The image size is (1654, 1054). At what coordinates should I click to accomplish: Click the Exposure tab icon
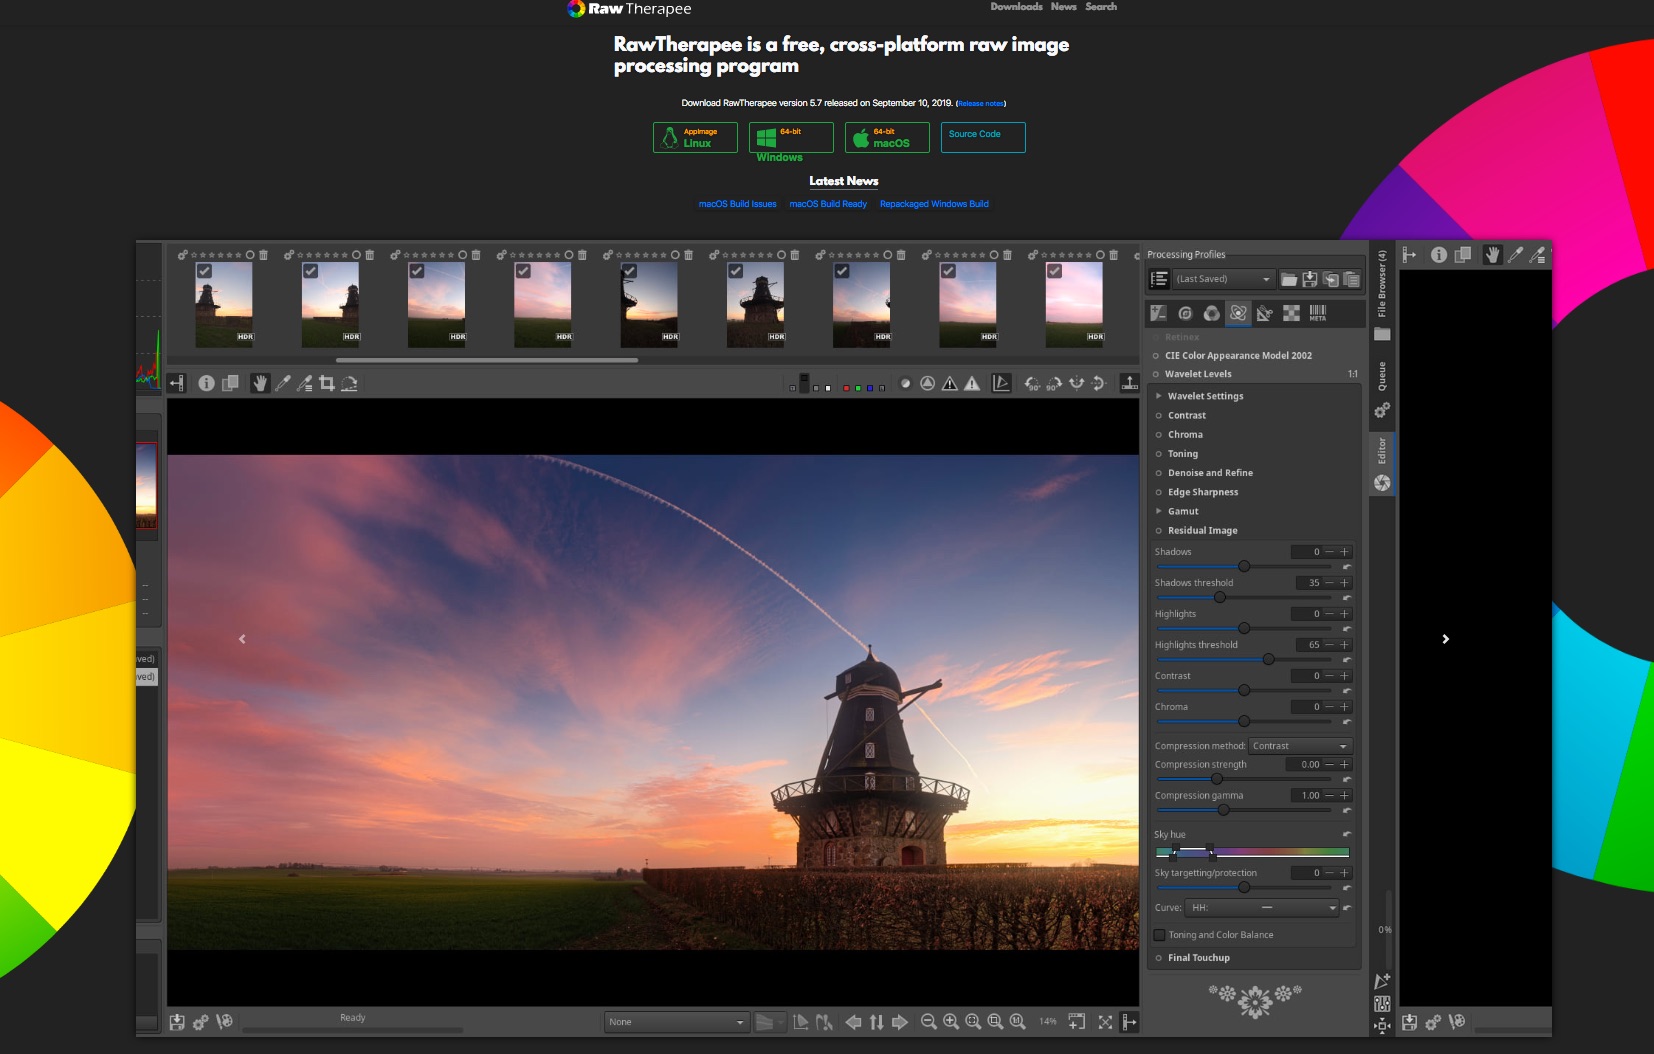pos(1158,313)
